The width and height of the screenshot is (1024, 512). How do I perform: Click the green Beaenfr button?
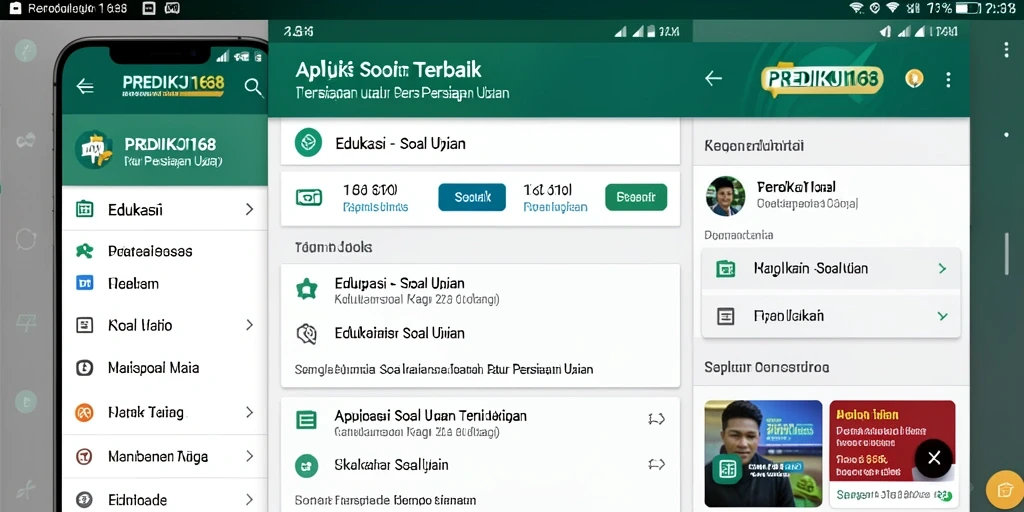(636, 197)
